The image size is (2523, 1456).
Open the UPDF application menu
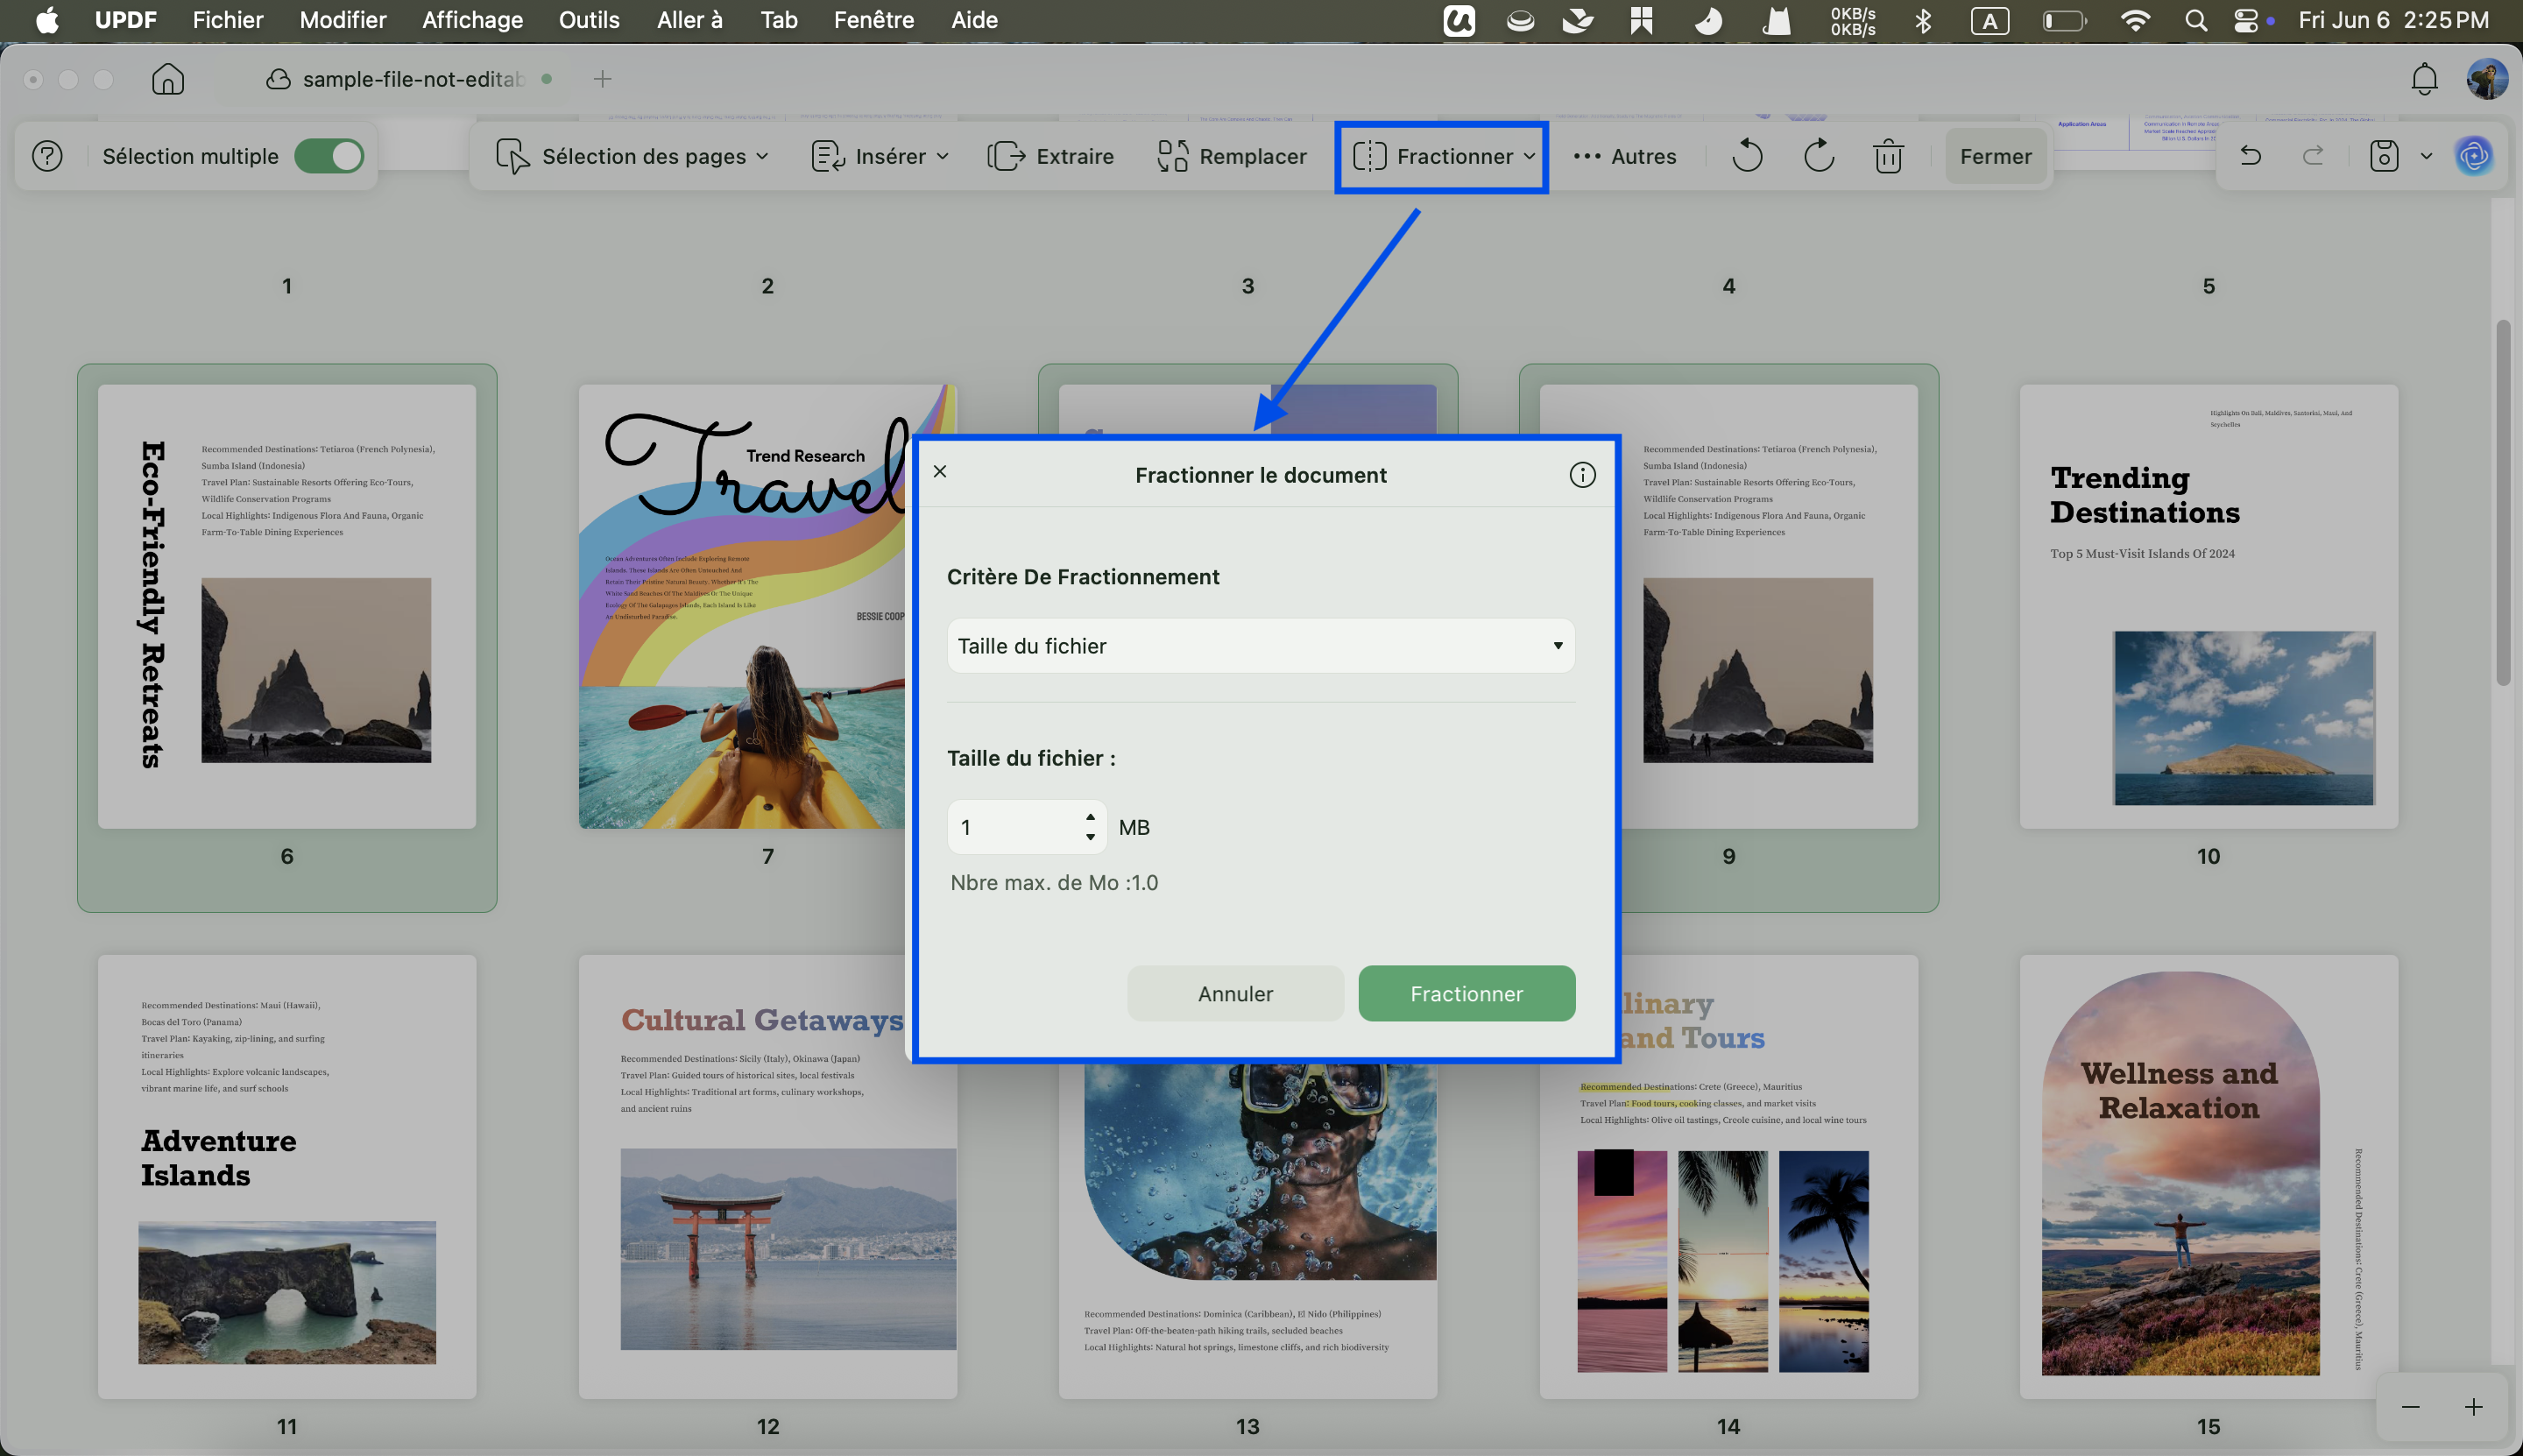[126, 20]
